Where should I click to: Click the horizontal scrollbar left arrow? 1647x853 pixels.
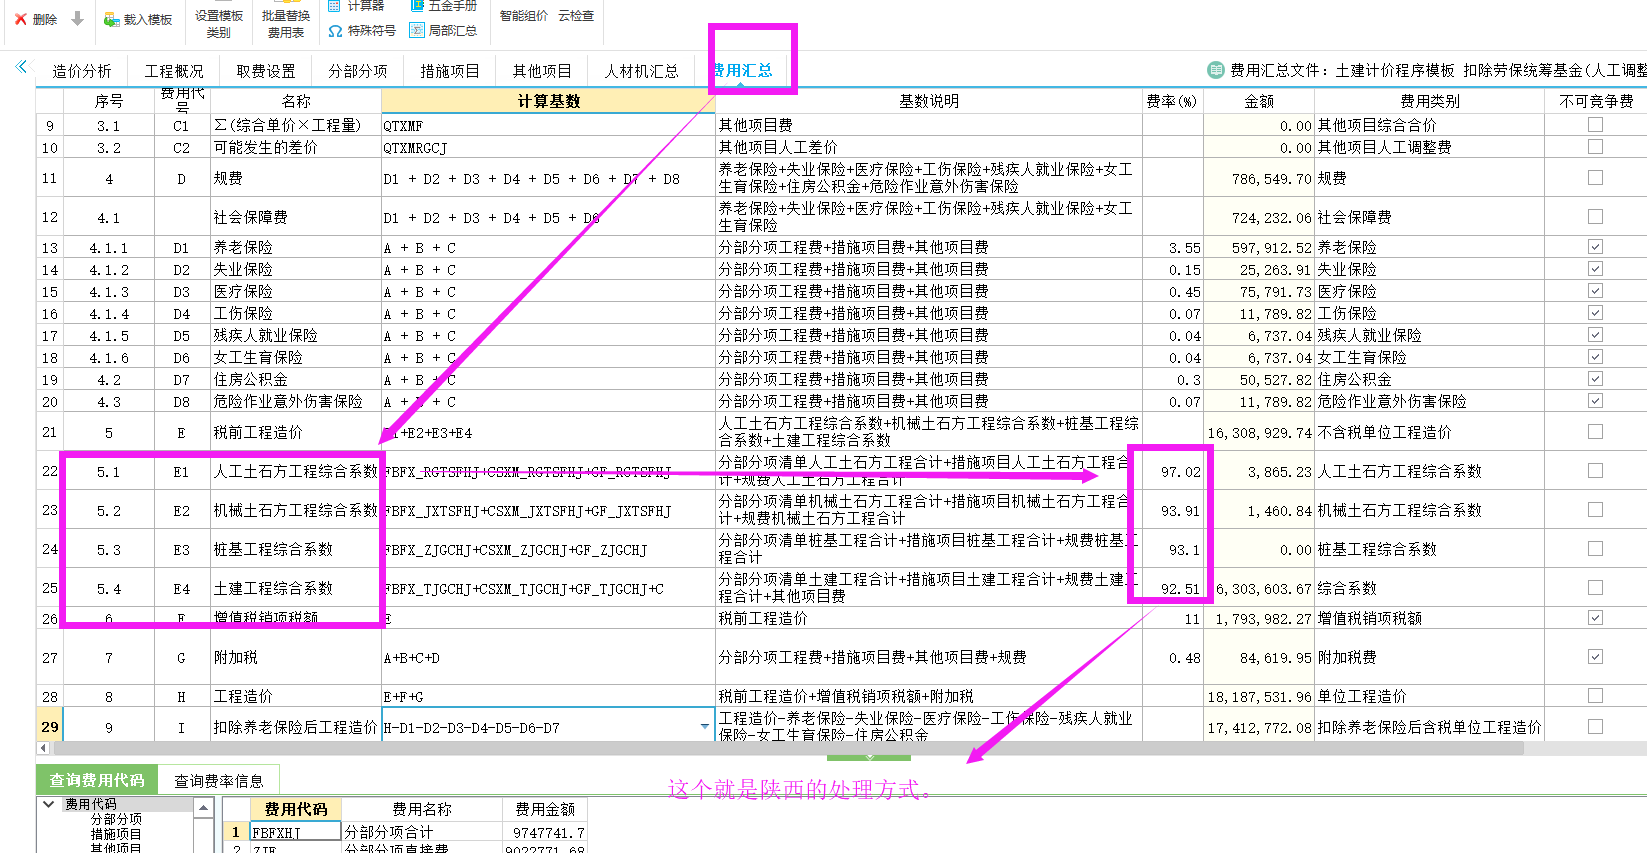tap(42, 748)
